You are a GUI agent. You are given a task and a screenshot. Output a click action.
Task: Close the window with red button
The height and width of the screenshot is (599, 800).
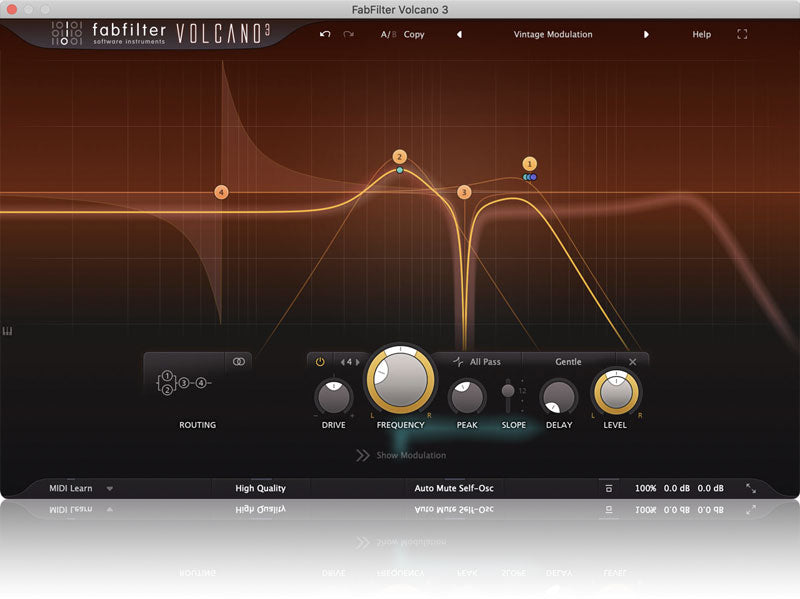(x=11, y=9)
